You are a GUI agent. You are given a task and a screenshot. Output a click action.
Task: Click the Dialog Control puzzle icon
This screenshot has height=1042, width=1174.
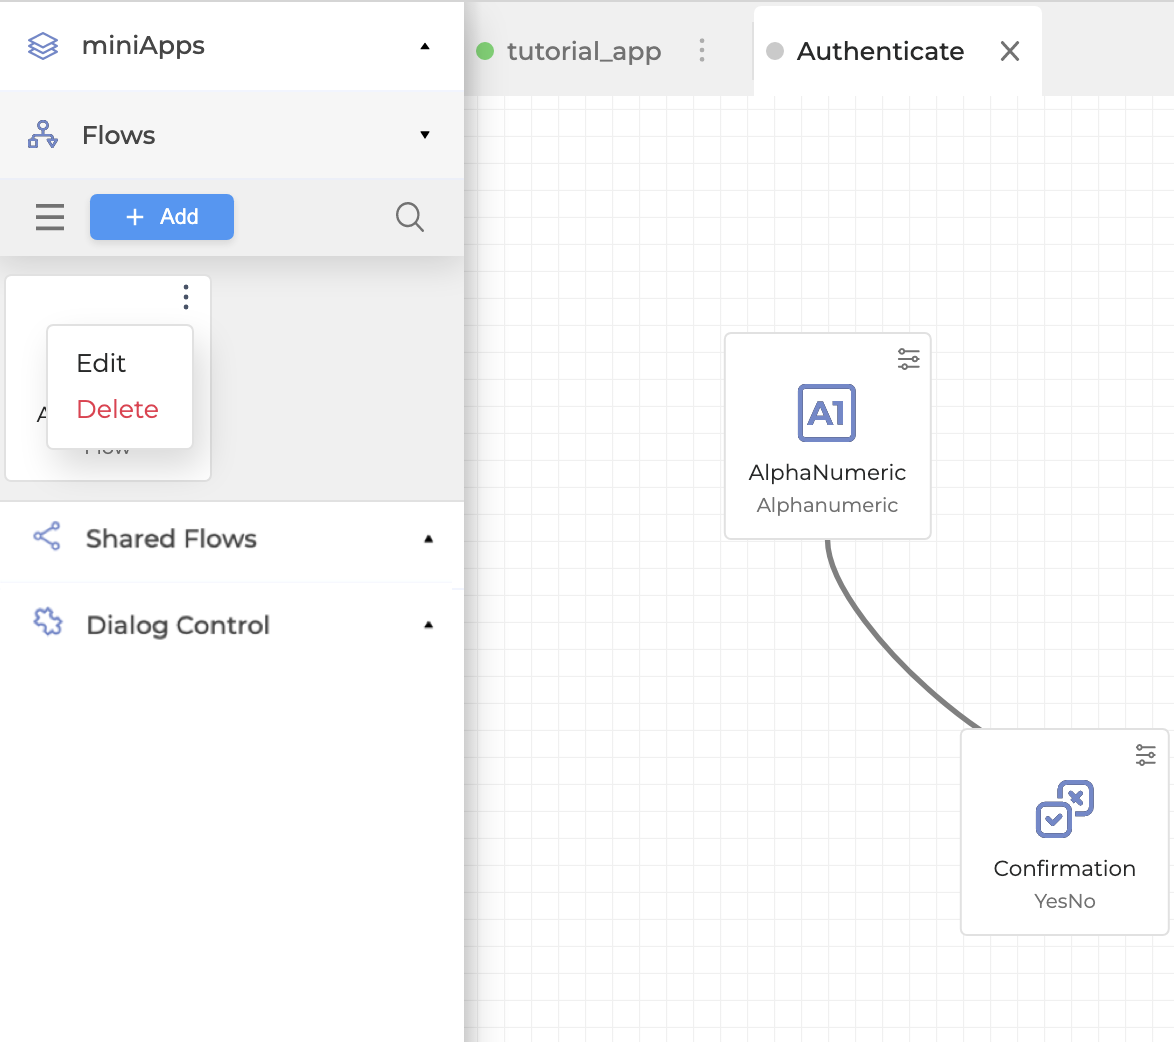[x=48, y=623]
